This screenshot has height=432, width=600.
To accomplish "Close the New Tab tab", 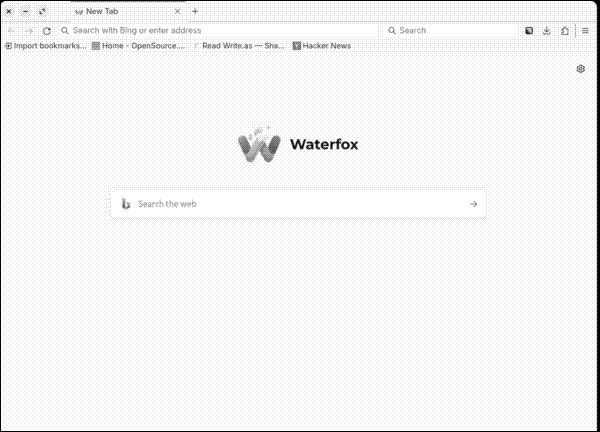I will click(177, 11).
